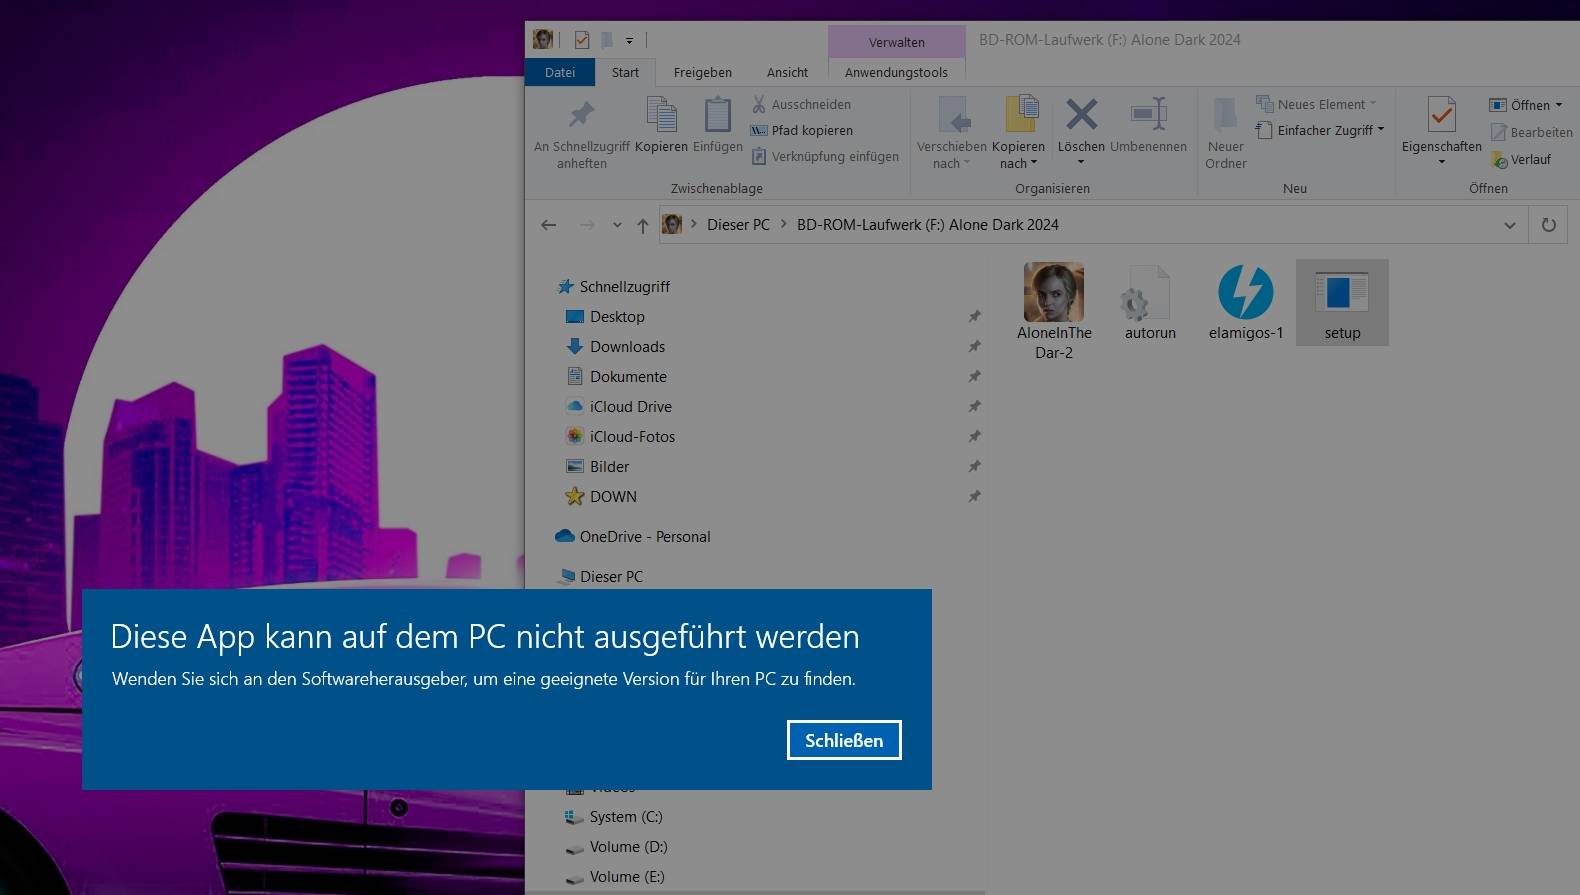Click Verknüpfung einfügen command
Image resolution: width=1580 pixels, height=895 pixels.
tap(825, 156)
